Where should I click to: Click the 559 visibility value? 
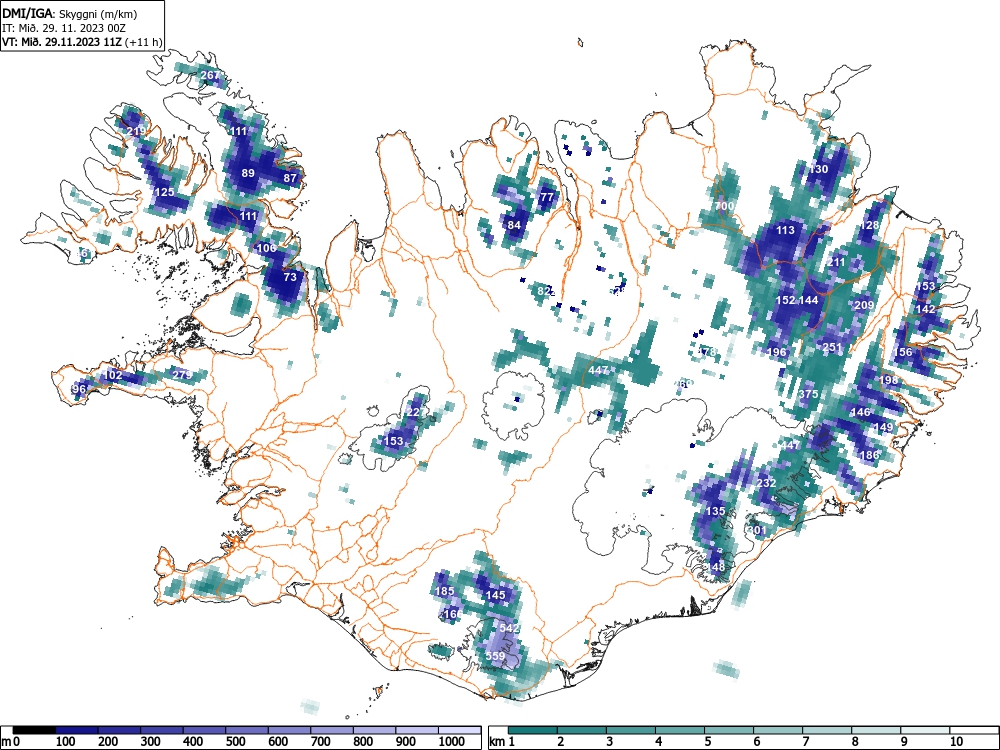click(496, 656)
